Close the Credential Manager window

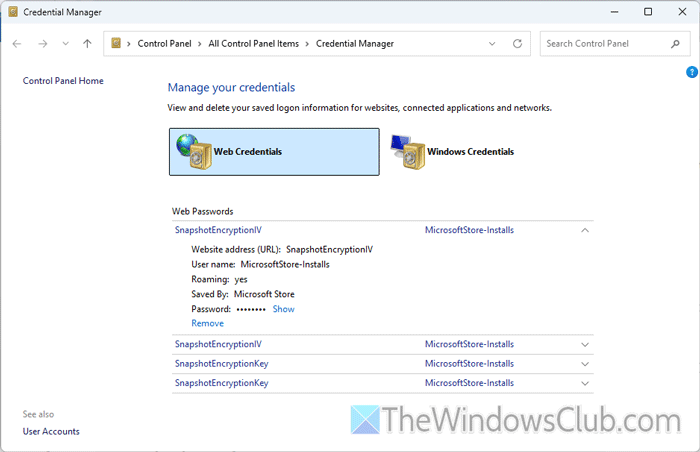coord(682,12)
